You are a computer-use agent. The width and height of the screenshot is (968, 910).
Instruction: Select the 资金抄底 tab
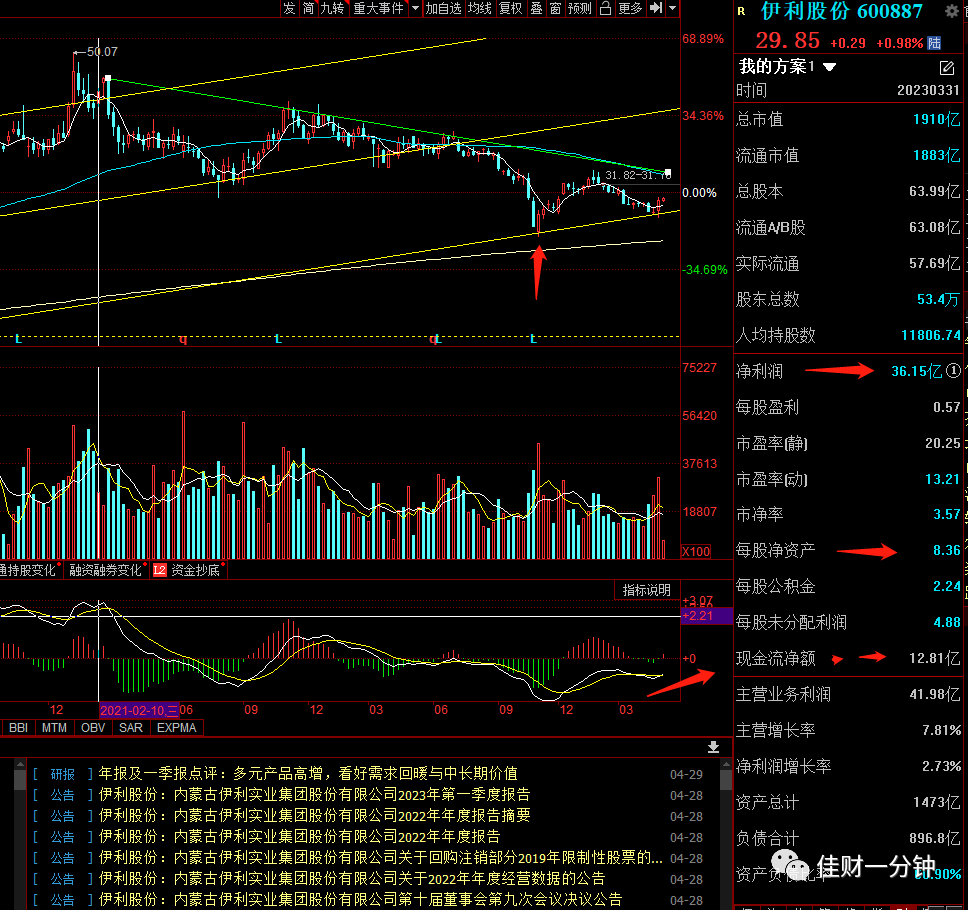pos(195,570)
